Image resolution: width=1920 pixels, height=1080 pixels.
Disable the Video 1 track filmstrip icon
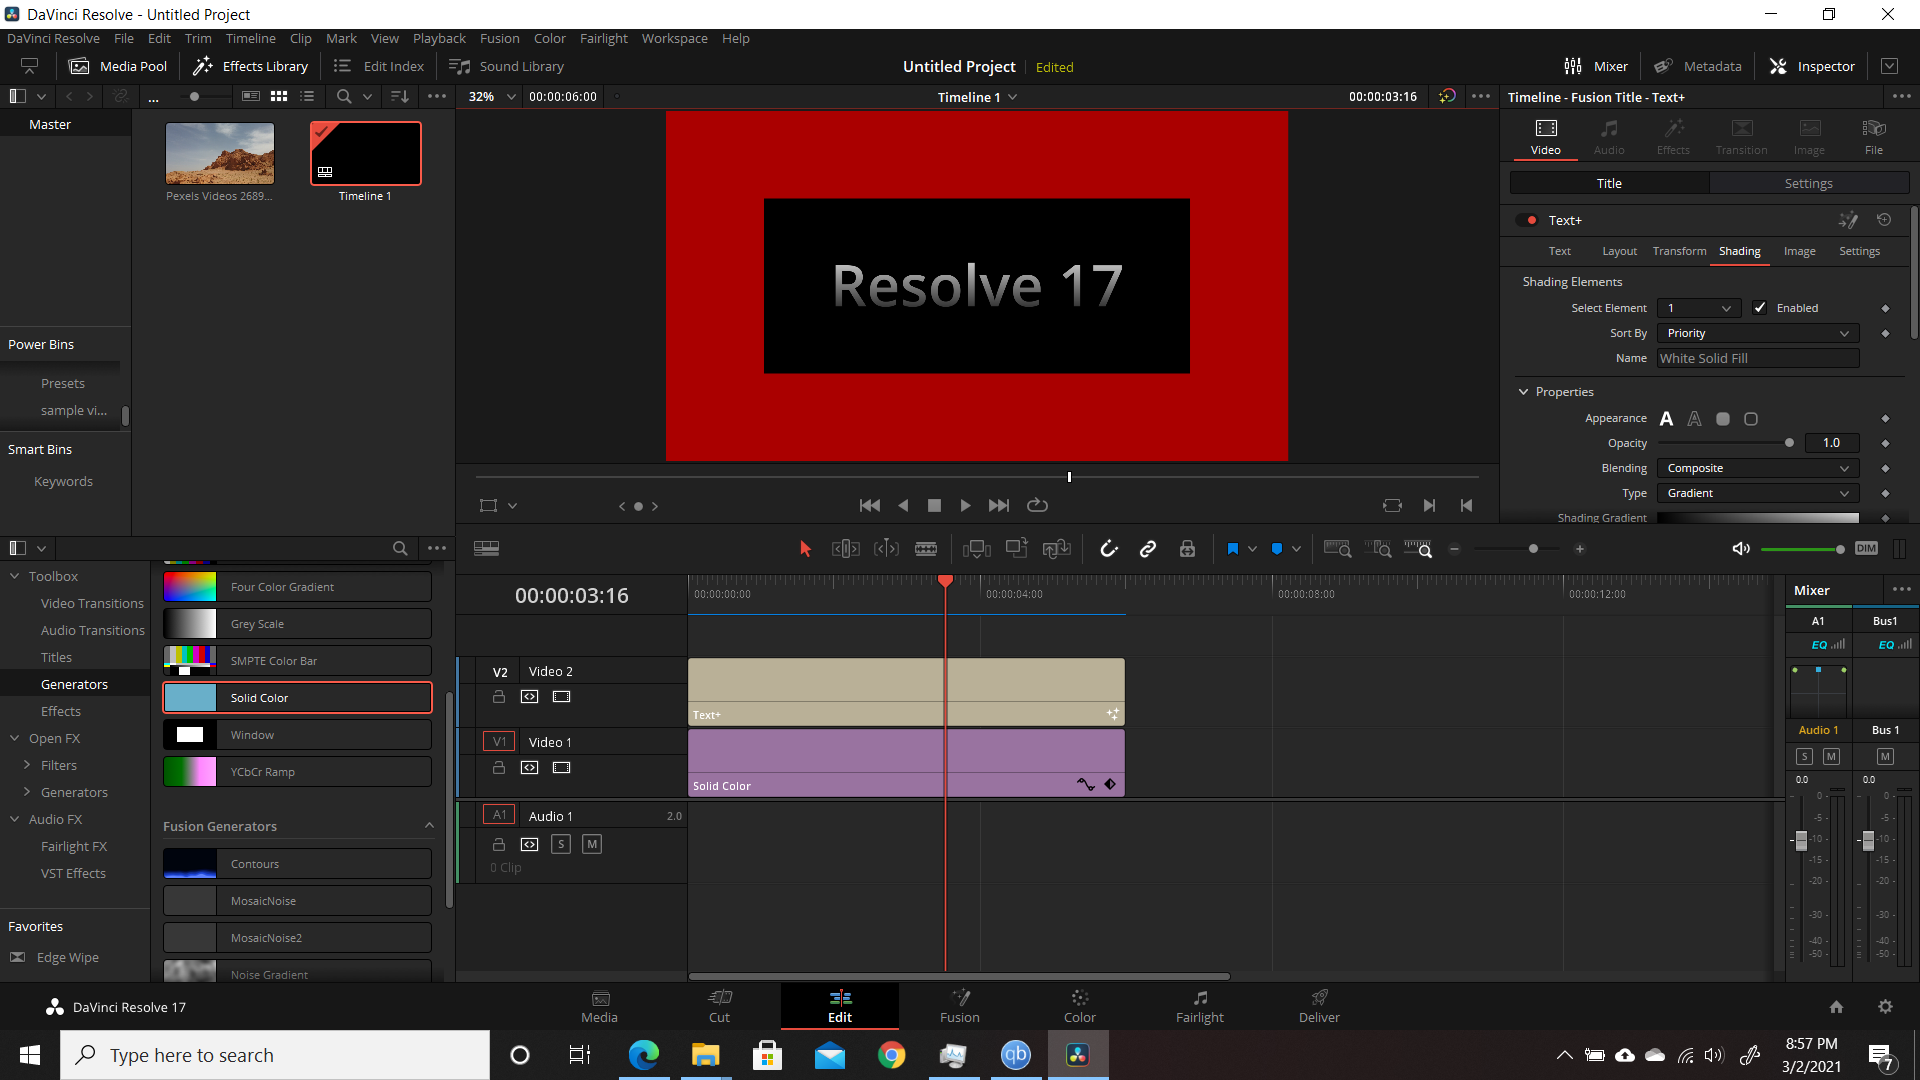(562, 768)
